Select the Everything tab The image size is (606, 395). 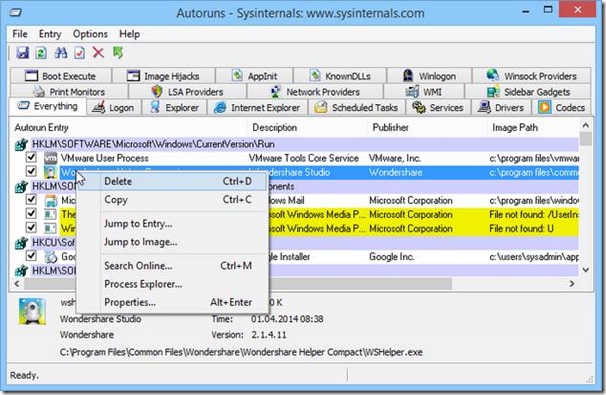point(48,106)
